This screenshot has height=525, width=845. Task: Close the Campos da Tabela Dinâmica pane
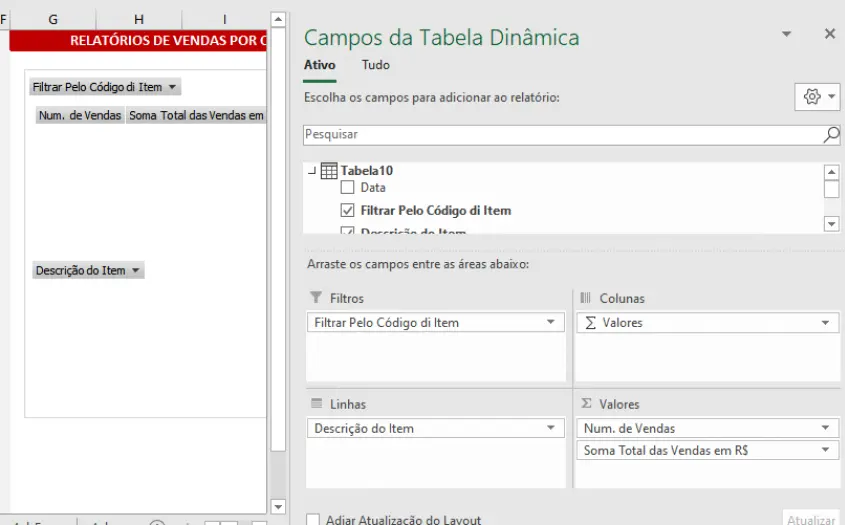[829, 34]
